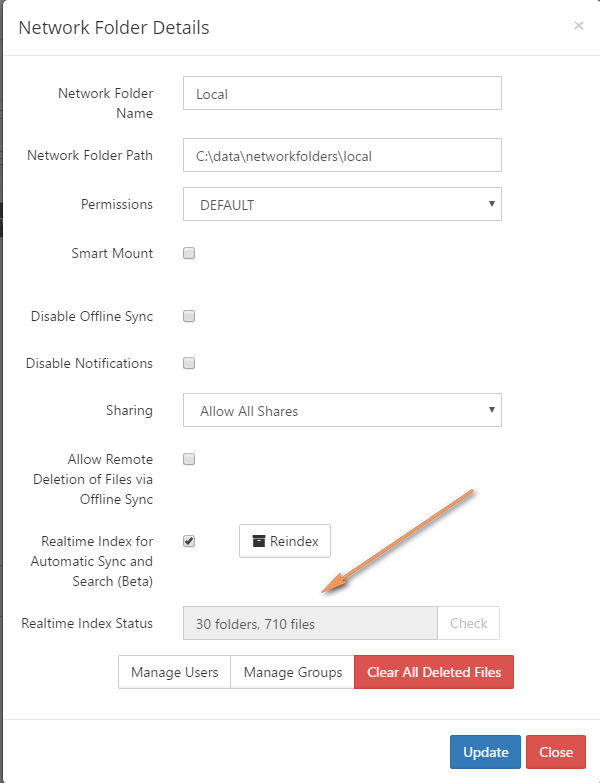The image size is (600, 783).
Task: Click the archive icon on the Reindex button
Action: [x=259, y=541]
